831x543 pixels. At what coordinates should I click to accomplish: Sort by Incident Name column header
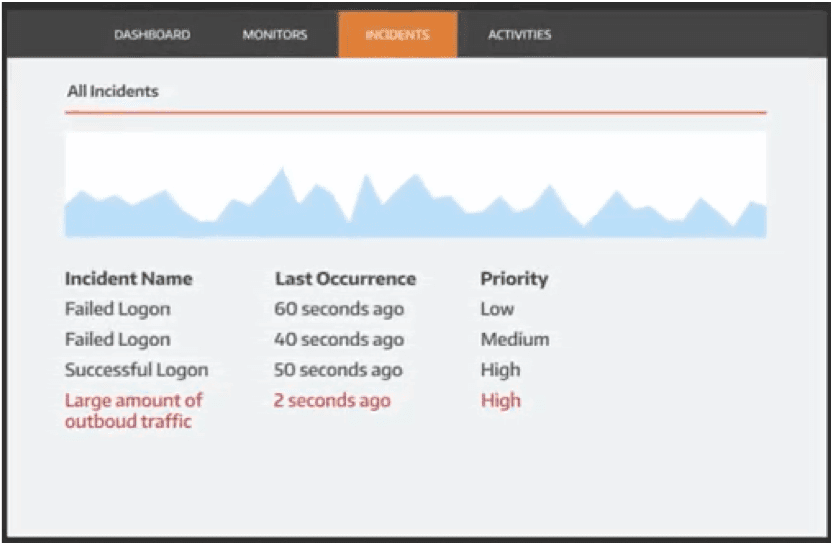pyautogui.click(x=129, y=278)
